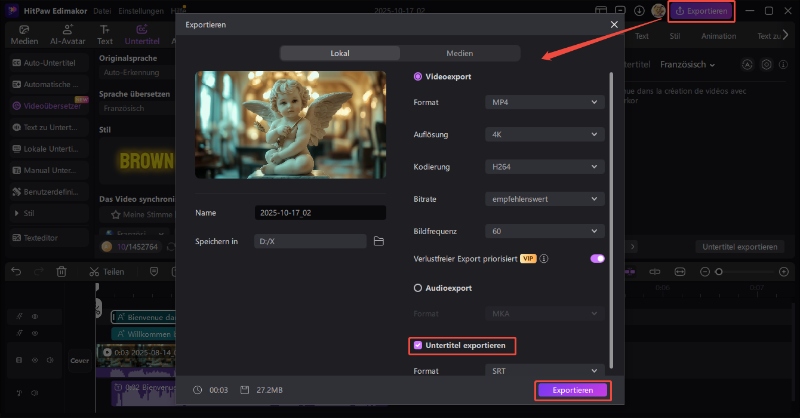Click the Medien icon in the top toolbar
Screen dimensions: 800x418
[22, 35]
